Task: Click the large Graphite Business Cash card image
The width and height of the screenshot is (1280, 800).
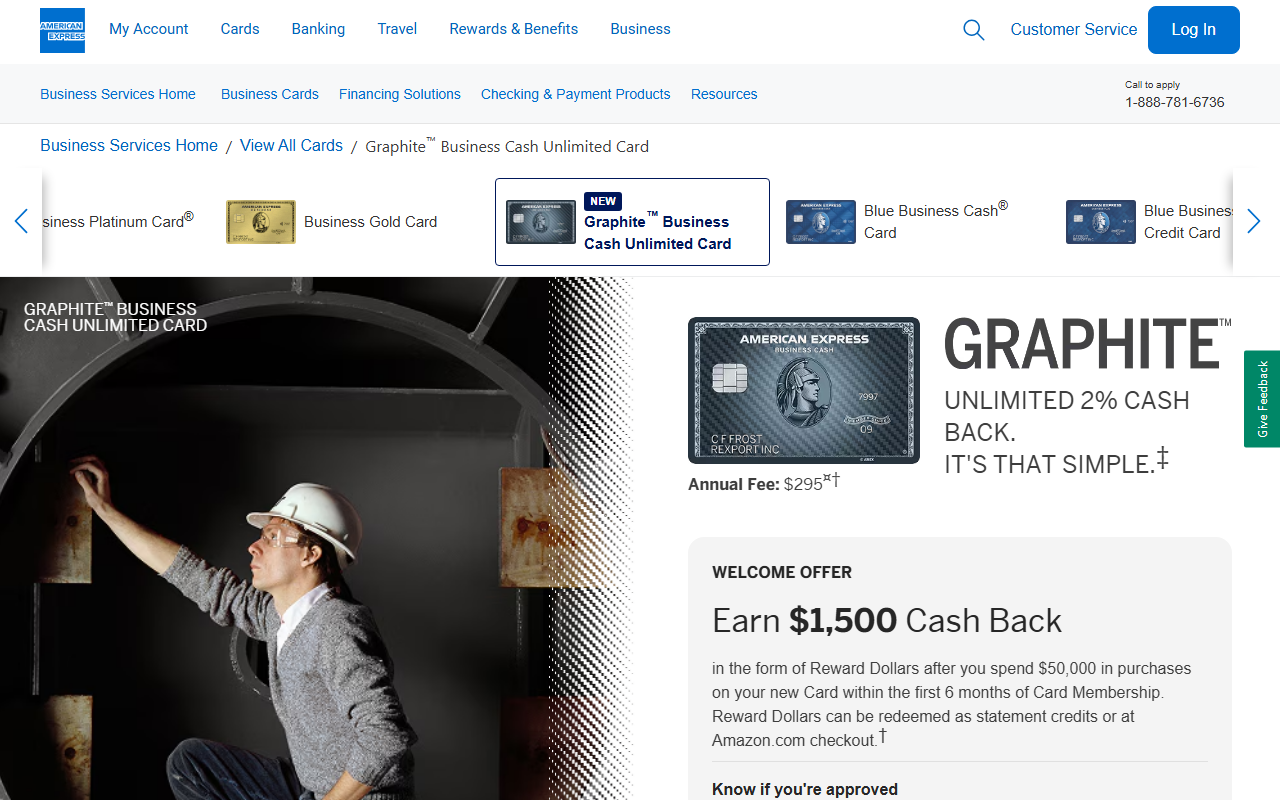Action: (804, 390)
